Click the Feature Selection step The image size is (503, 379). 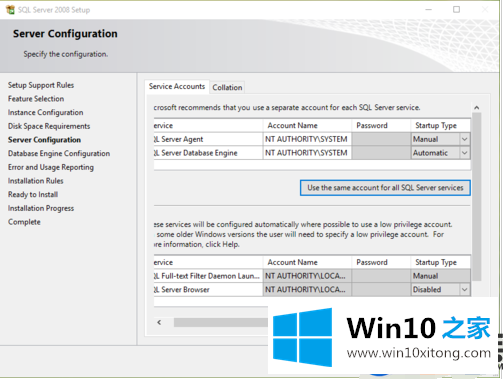pyautogui.click(x=36, y=99)
